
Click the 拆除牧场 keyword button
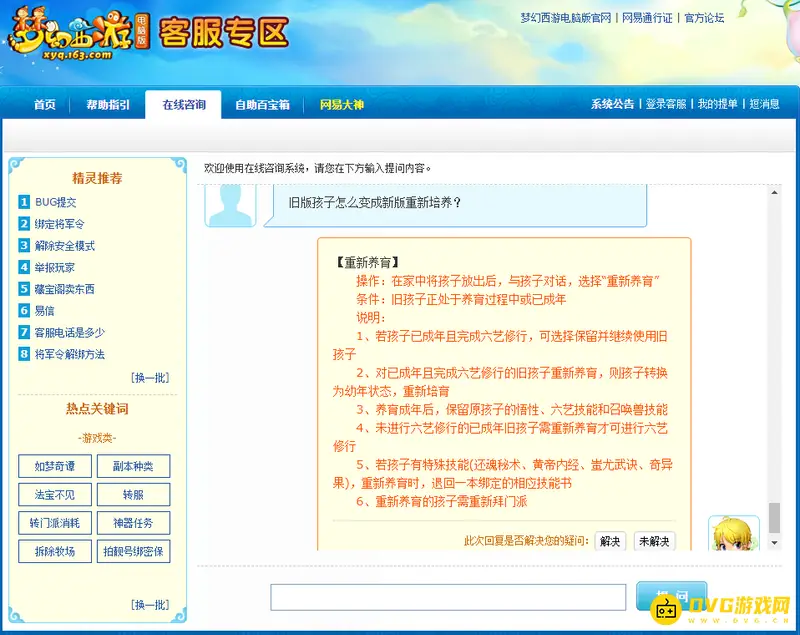pyautogui.click(x=55, y=551)
